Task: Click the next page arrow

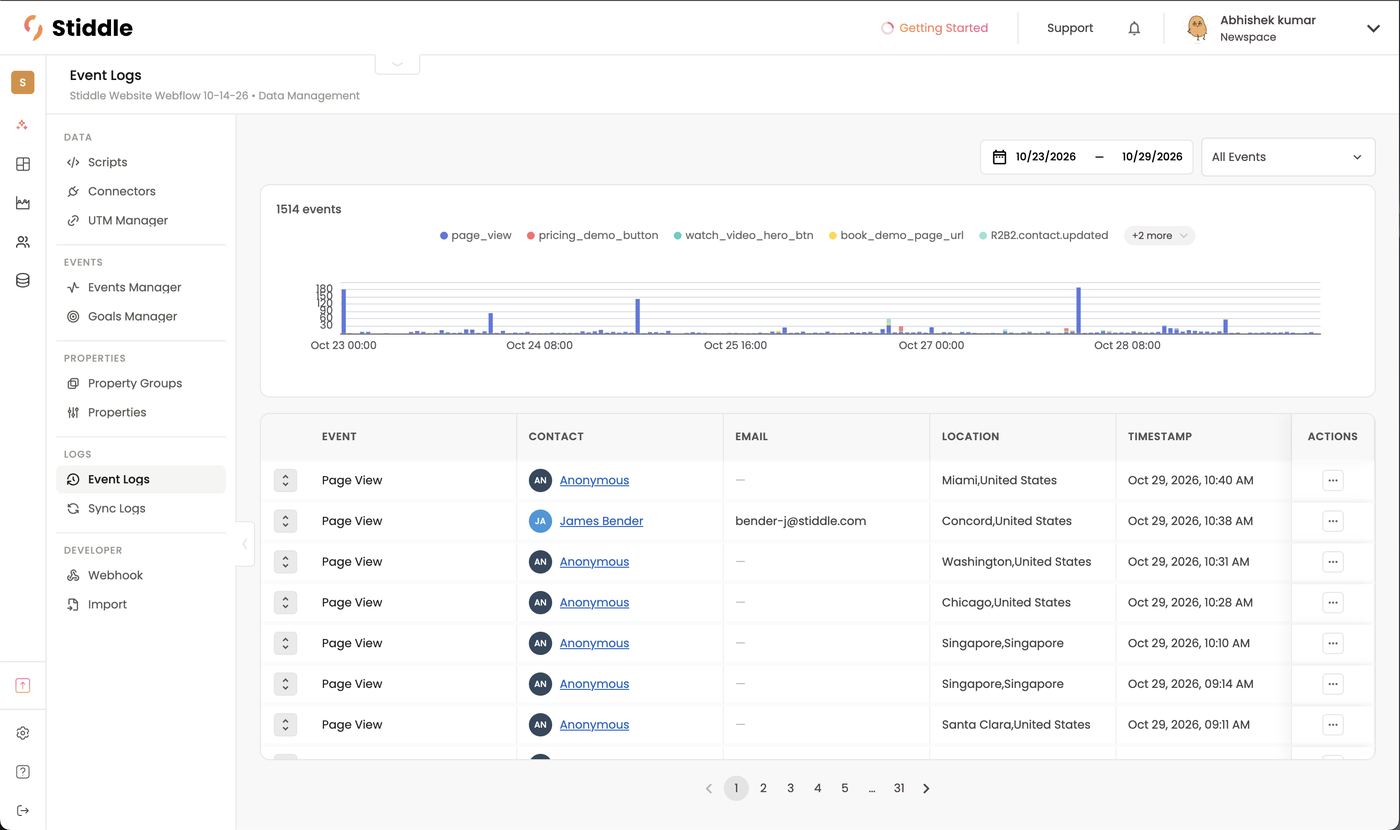Action: tap(926, 788)
